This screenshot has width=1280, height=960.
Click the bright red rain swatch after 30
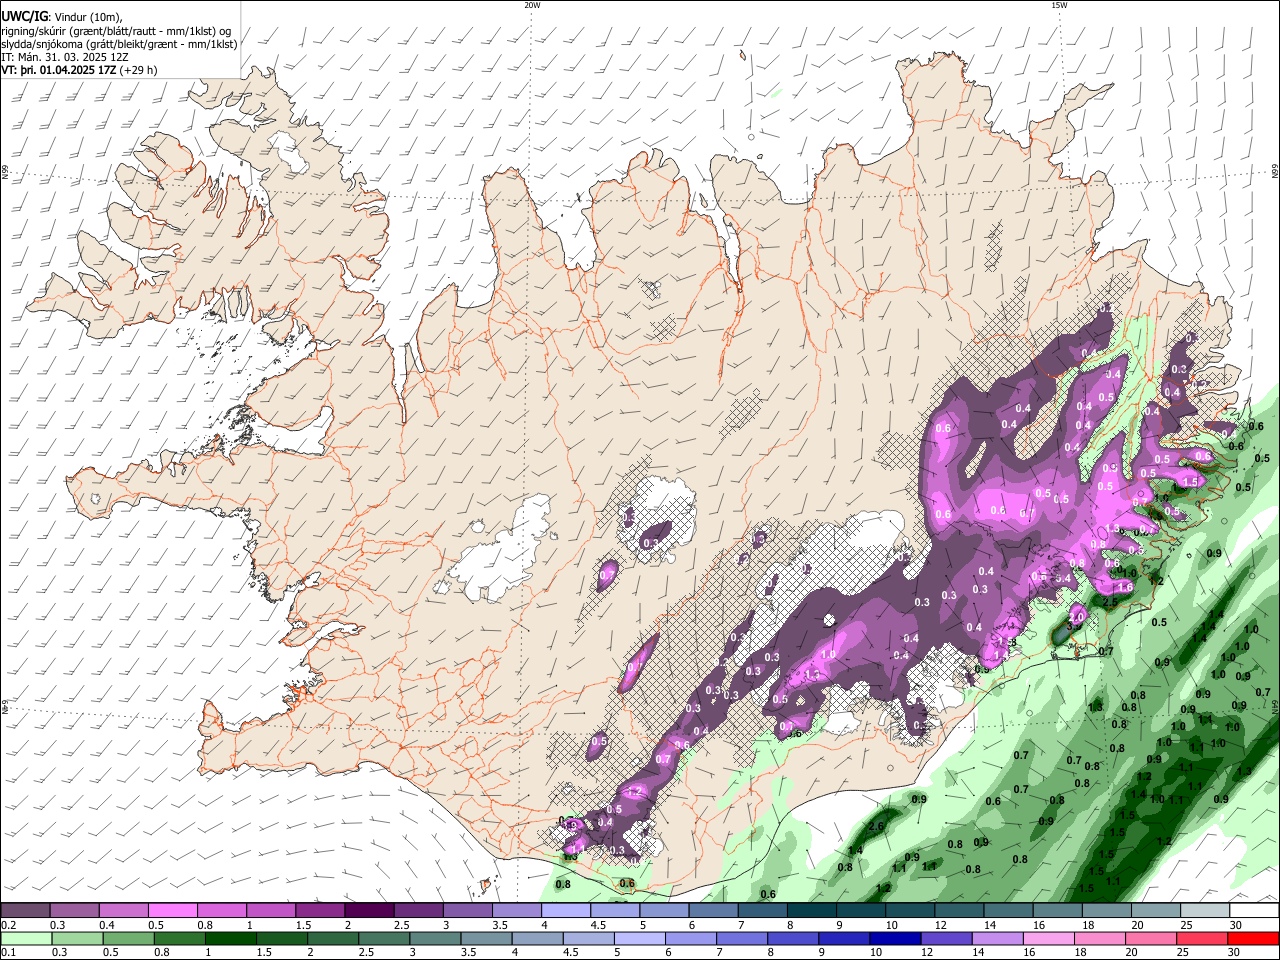(x=1252, y=938)
